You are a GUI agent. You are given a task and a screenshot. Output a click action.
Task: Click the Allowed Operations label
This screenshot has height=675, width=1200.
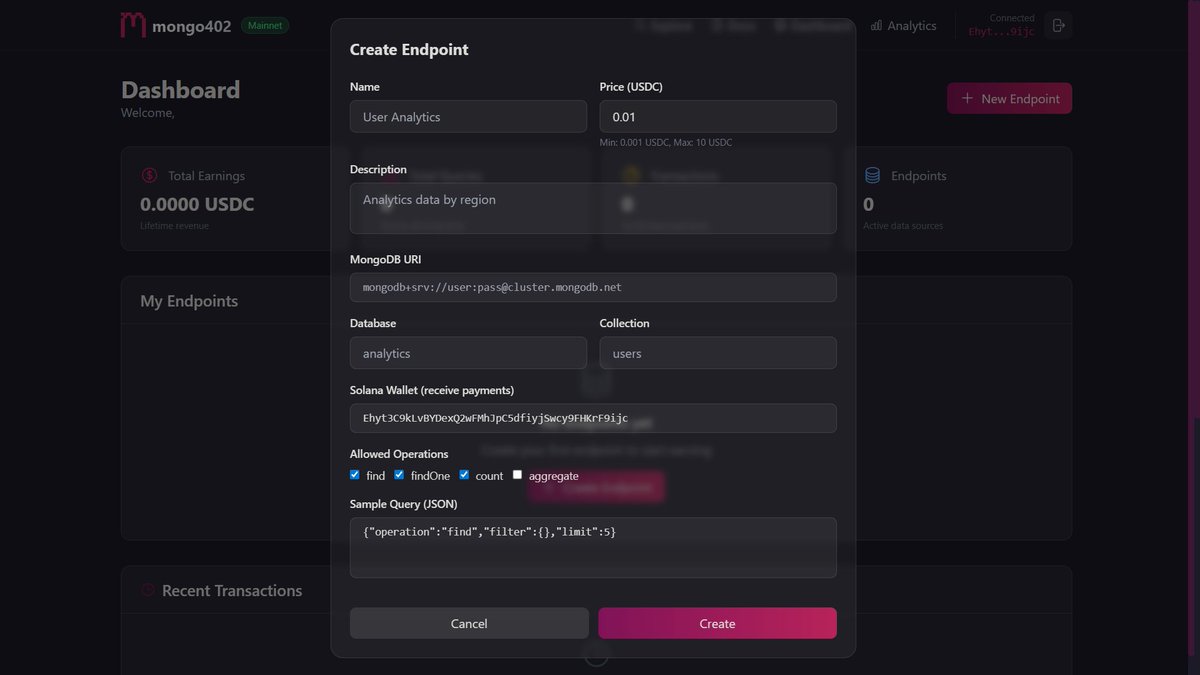pyautogui.click(x=399, y=454)
